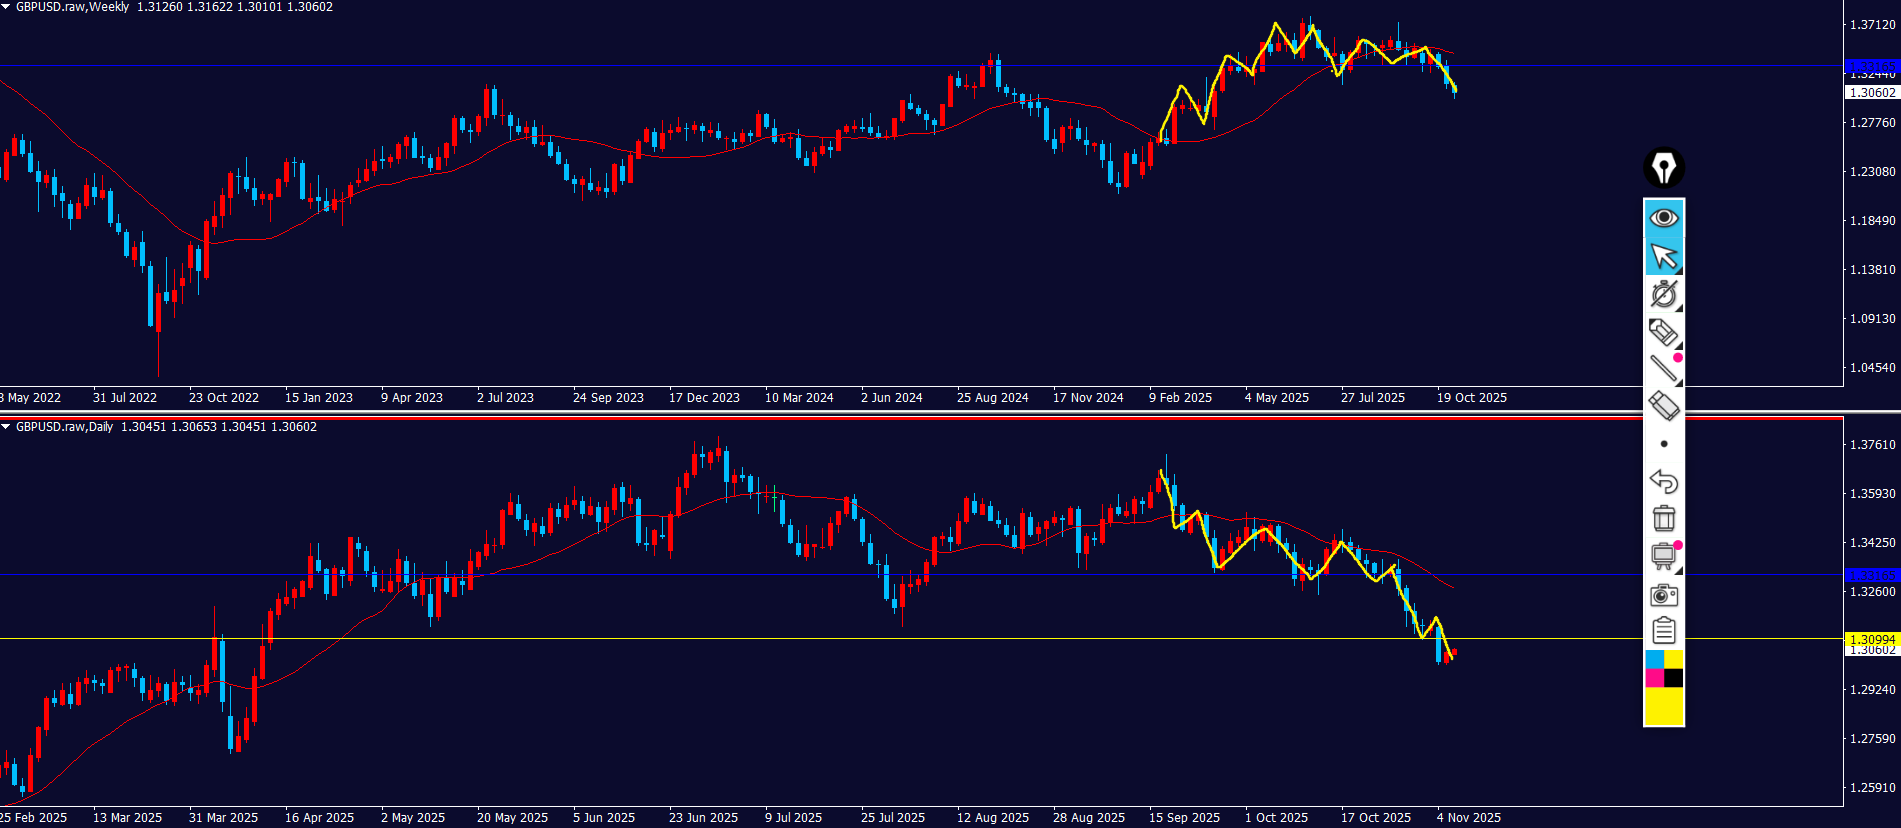
Task: Toggle the eye visibility of drawings
Action: pyautogui.click(x=1663, y=217)
